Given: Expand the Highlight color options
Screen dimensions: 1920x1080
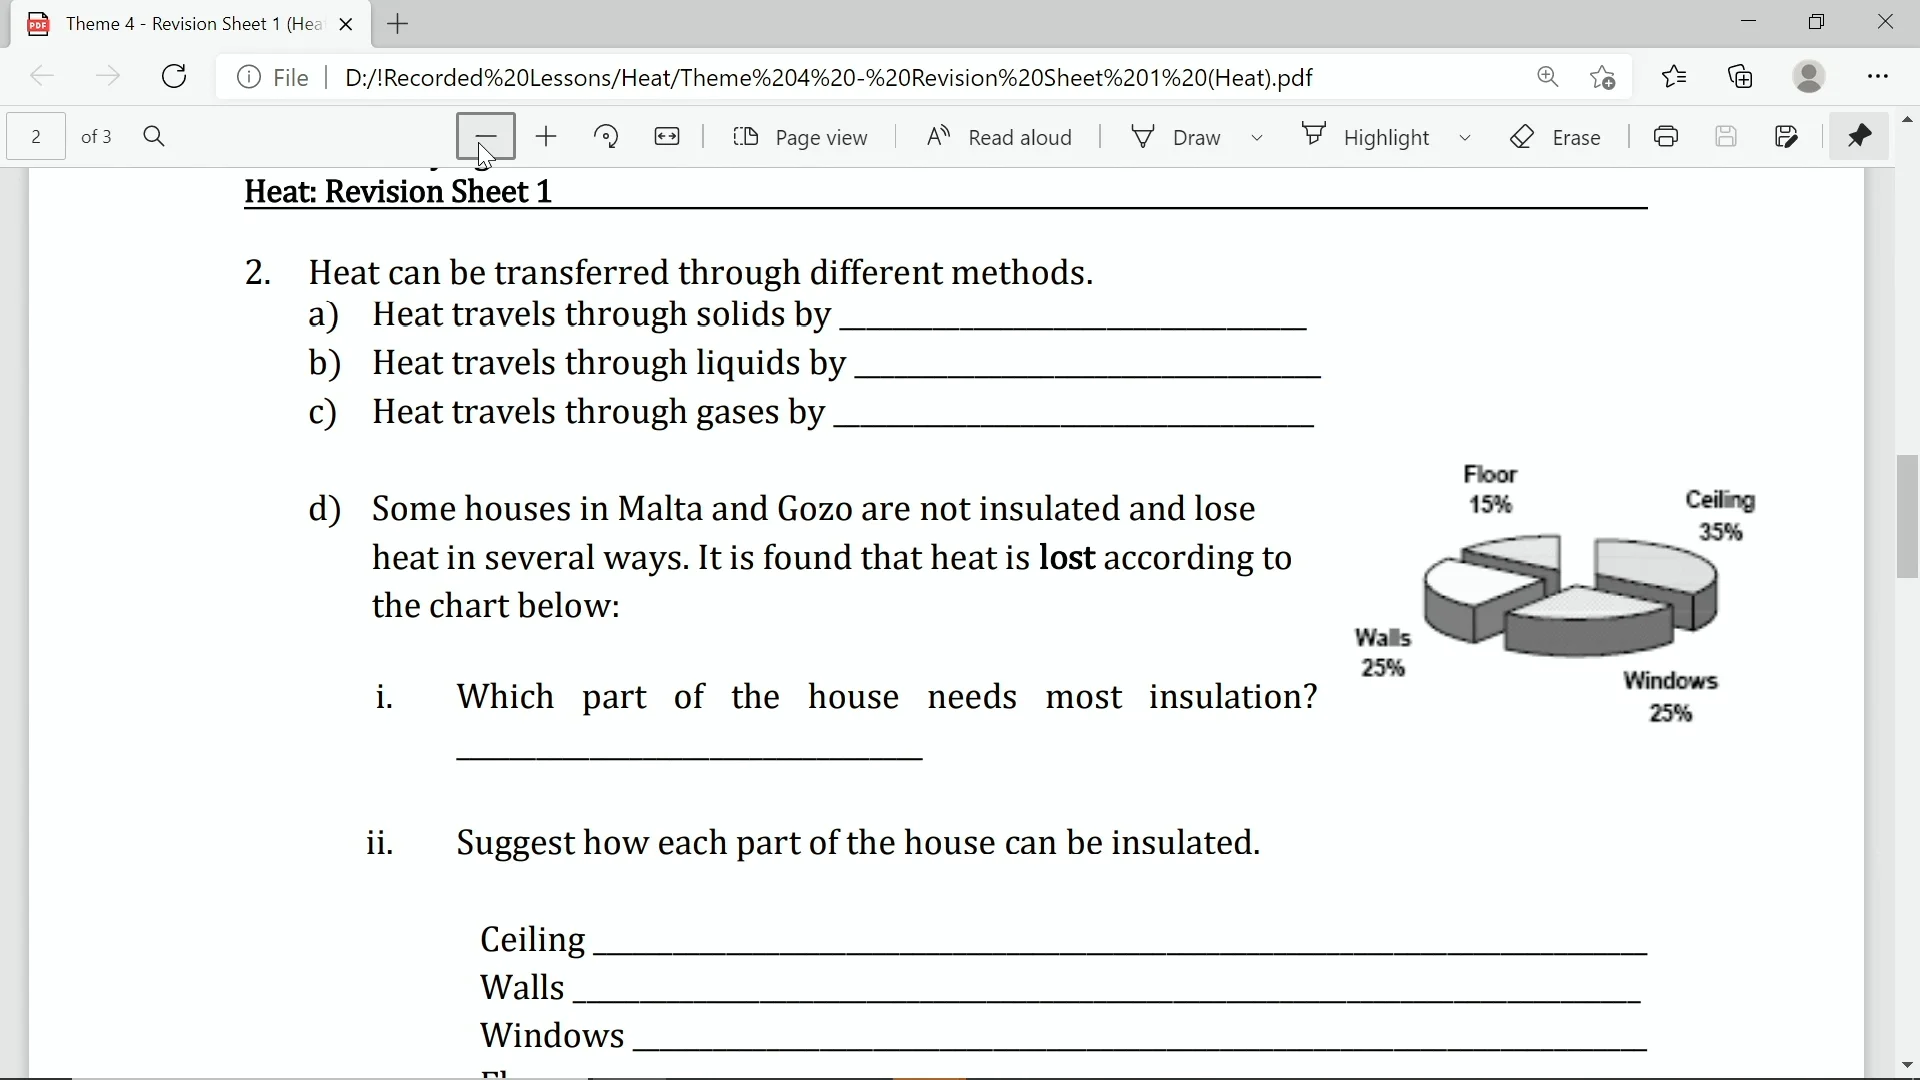Looking at the screenshot, I should click(x=1464, y=137).
